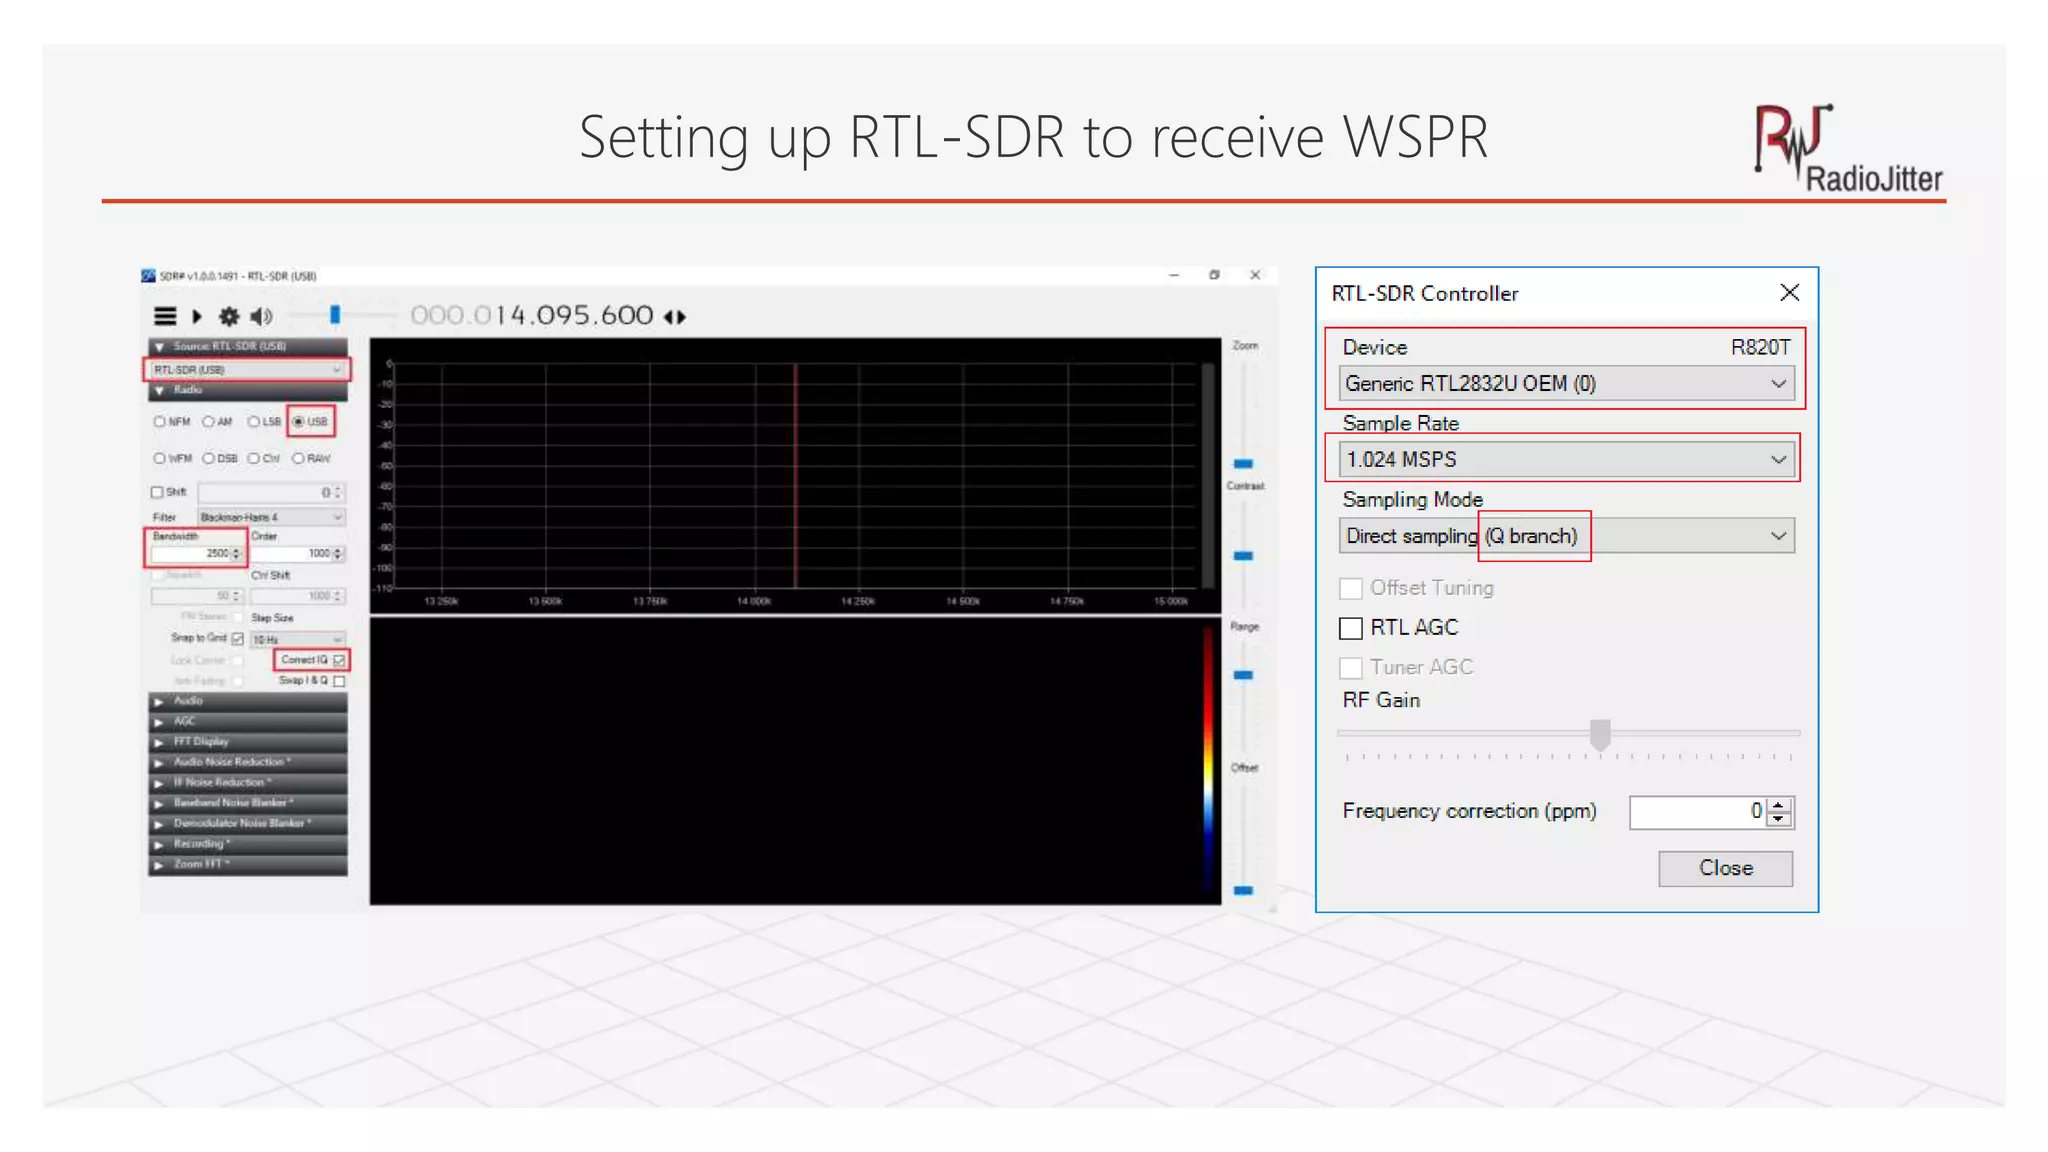2048x1152 pixels.
Task: Decrease frequency correction with down arrow
Action: tap(1779, 819)
